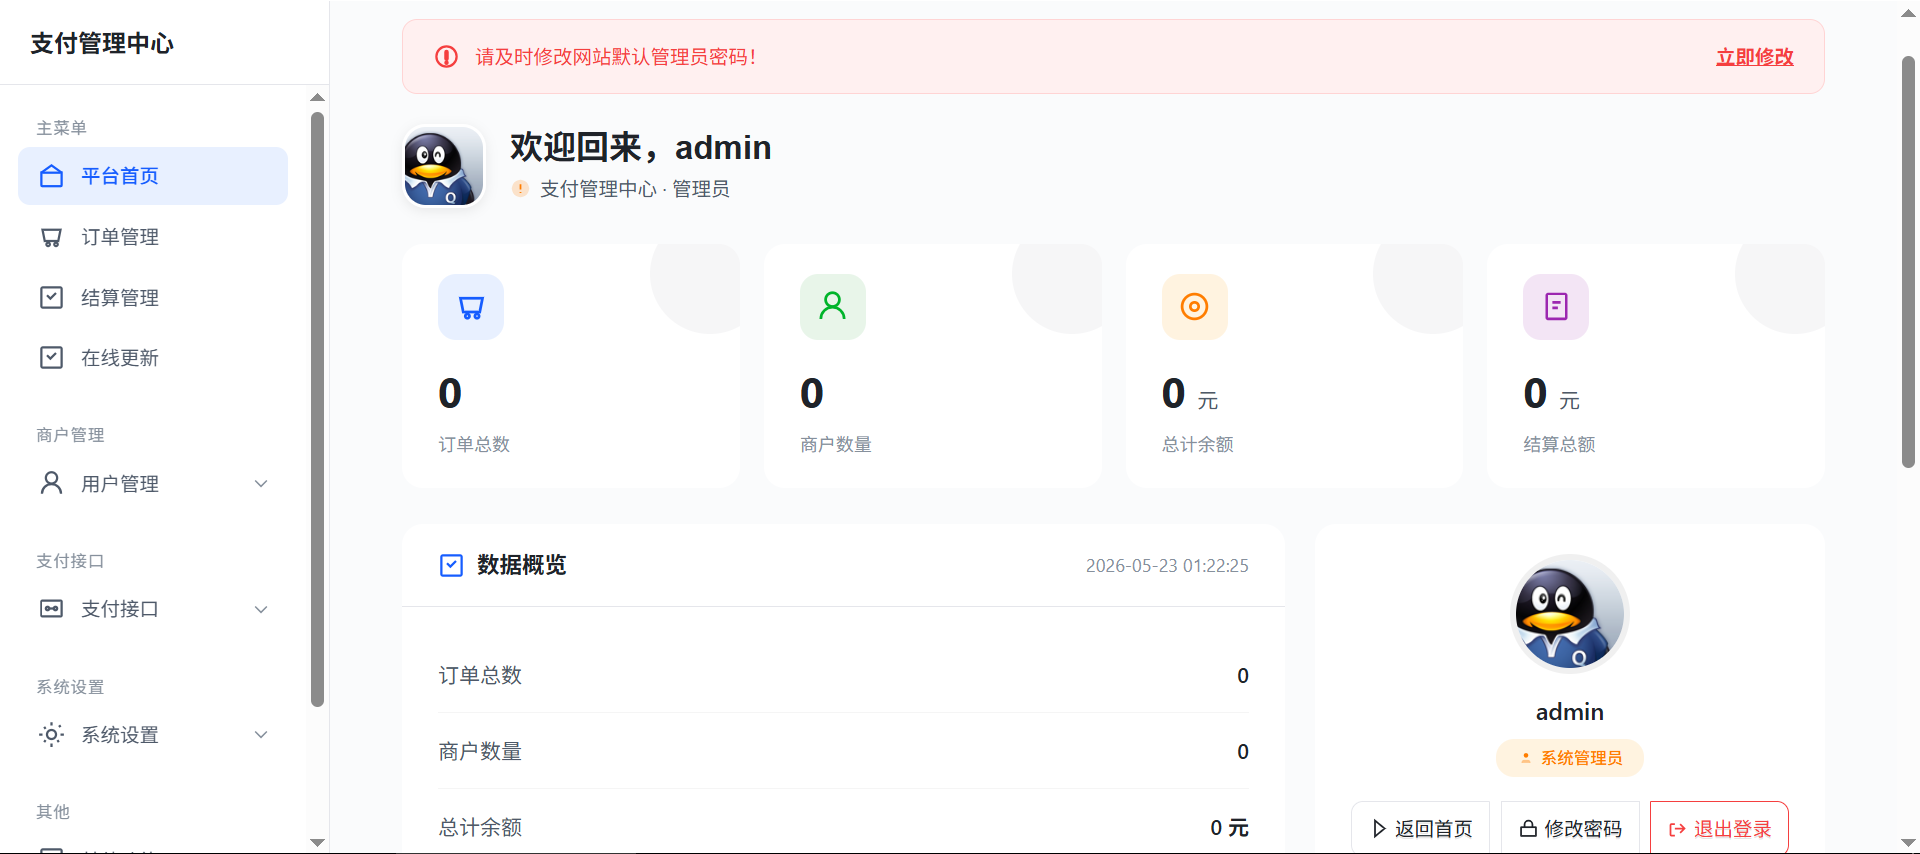Screen dimensions: 1920x854
Task: Click the checkbox icon beside 在线更新
Action: pos(51,357)
